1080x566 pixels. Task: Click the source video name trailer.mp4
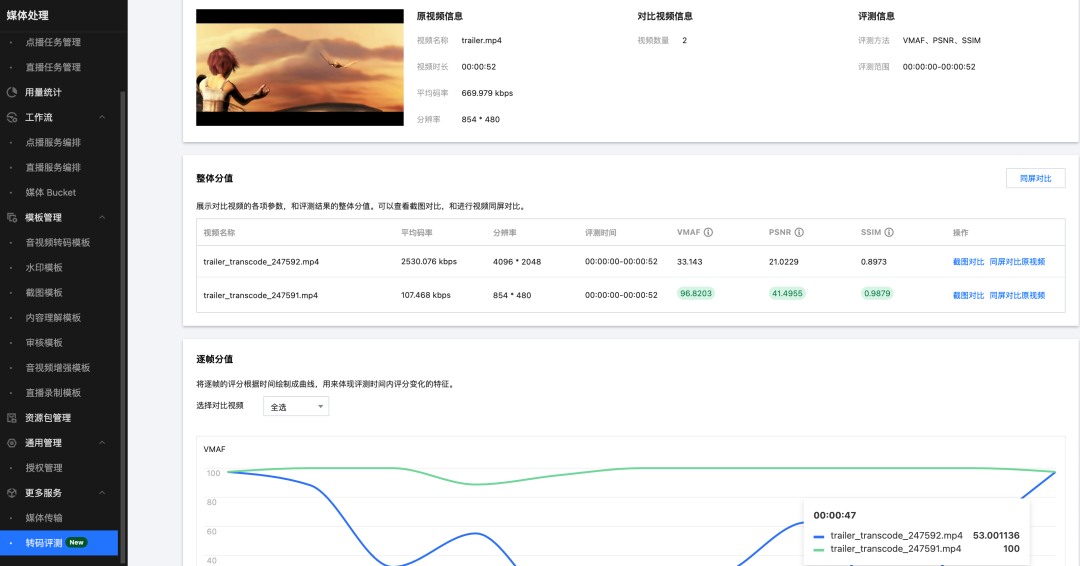tap(481, 41)
